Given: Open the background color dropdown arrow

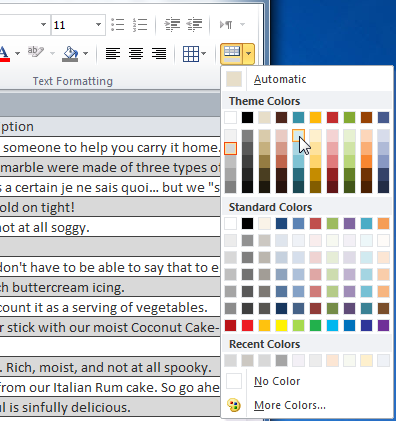Looking at the screenshot, I should pyautogui.click(x=86, y=54).
